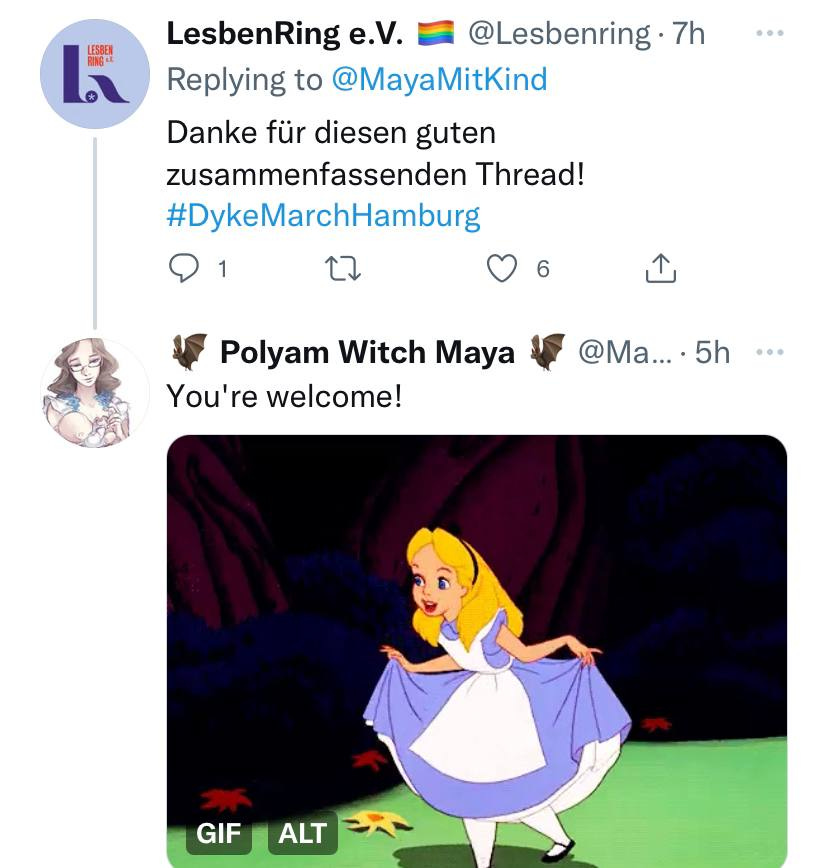
Task: Click the @Lesbenring handle
Action: (559, 34)
